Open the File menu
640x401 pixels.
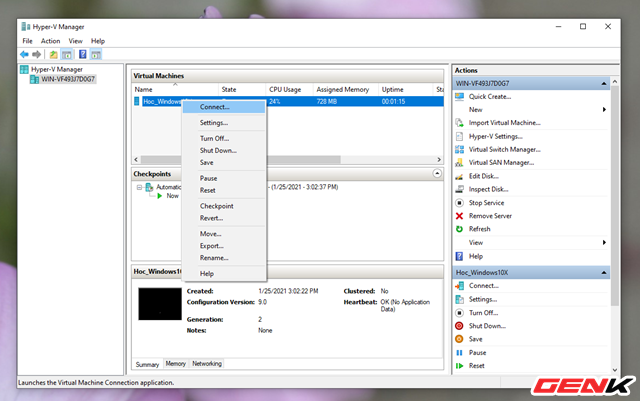coord(27,41)
